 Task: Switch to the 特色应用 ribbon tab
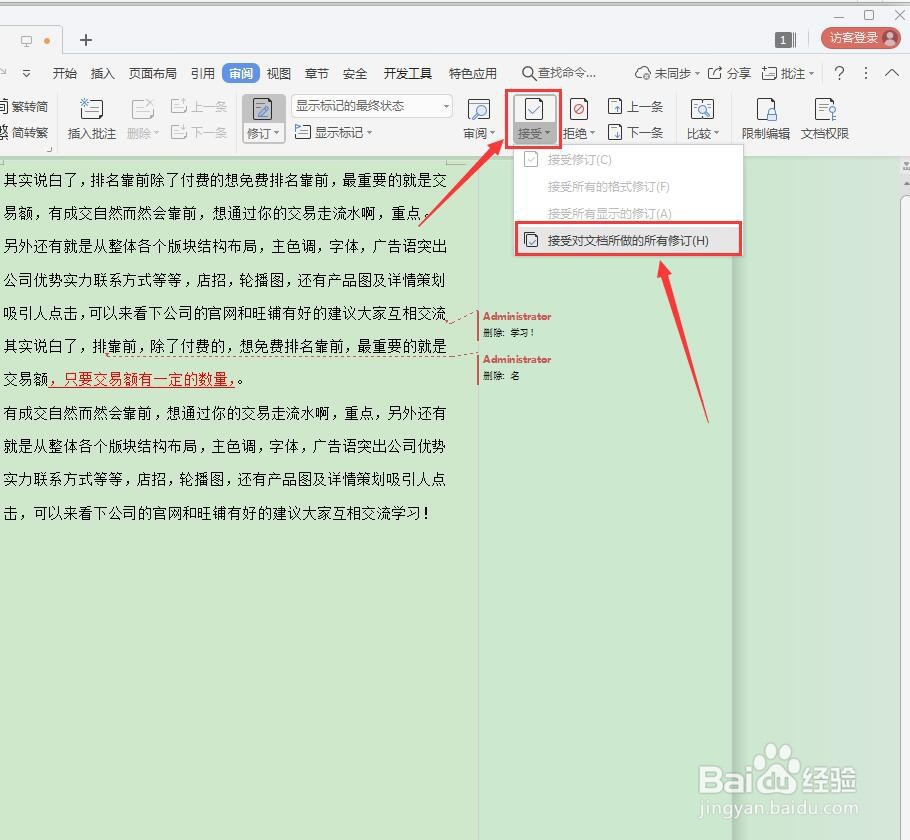point(473,72)
